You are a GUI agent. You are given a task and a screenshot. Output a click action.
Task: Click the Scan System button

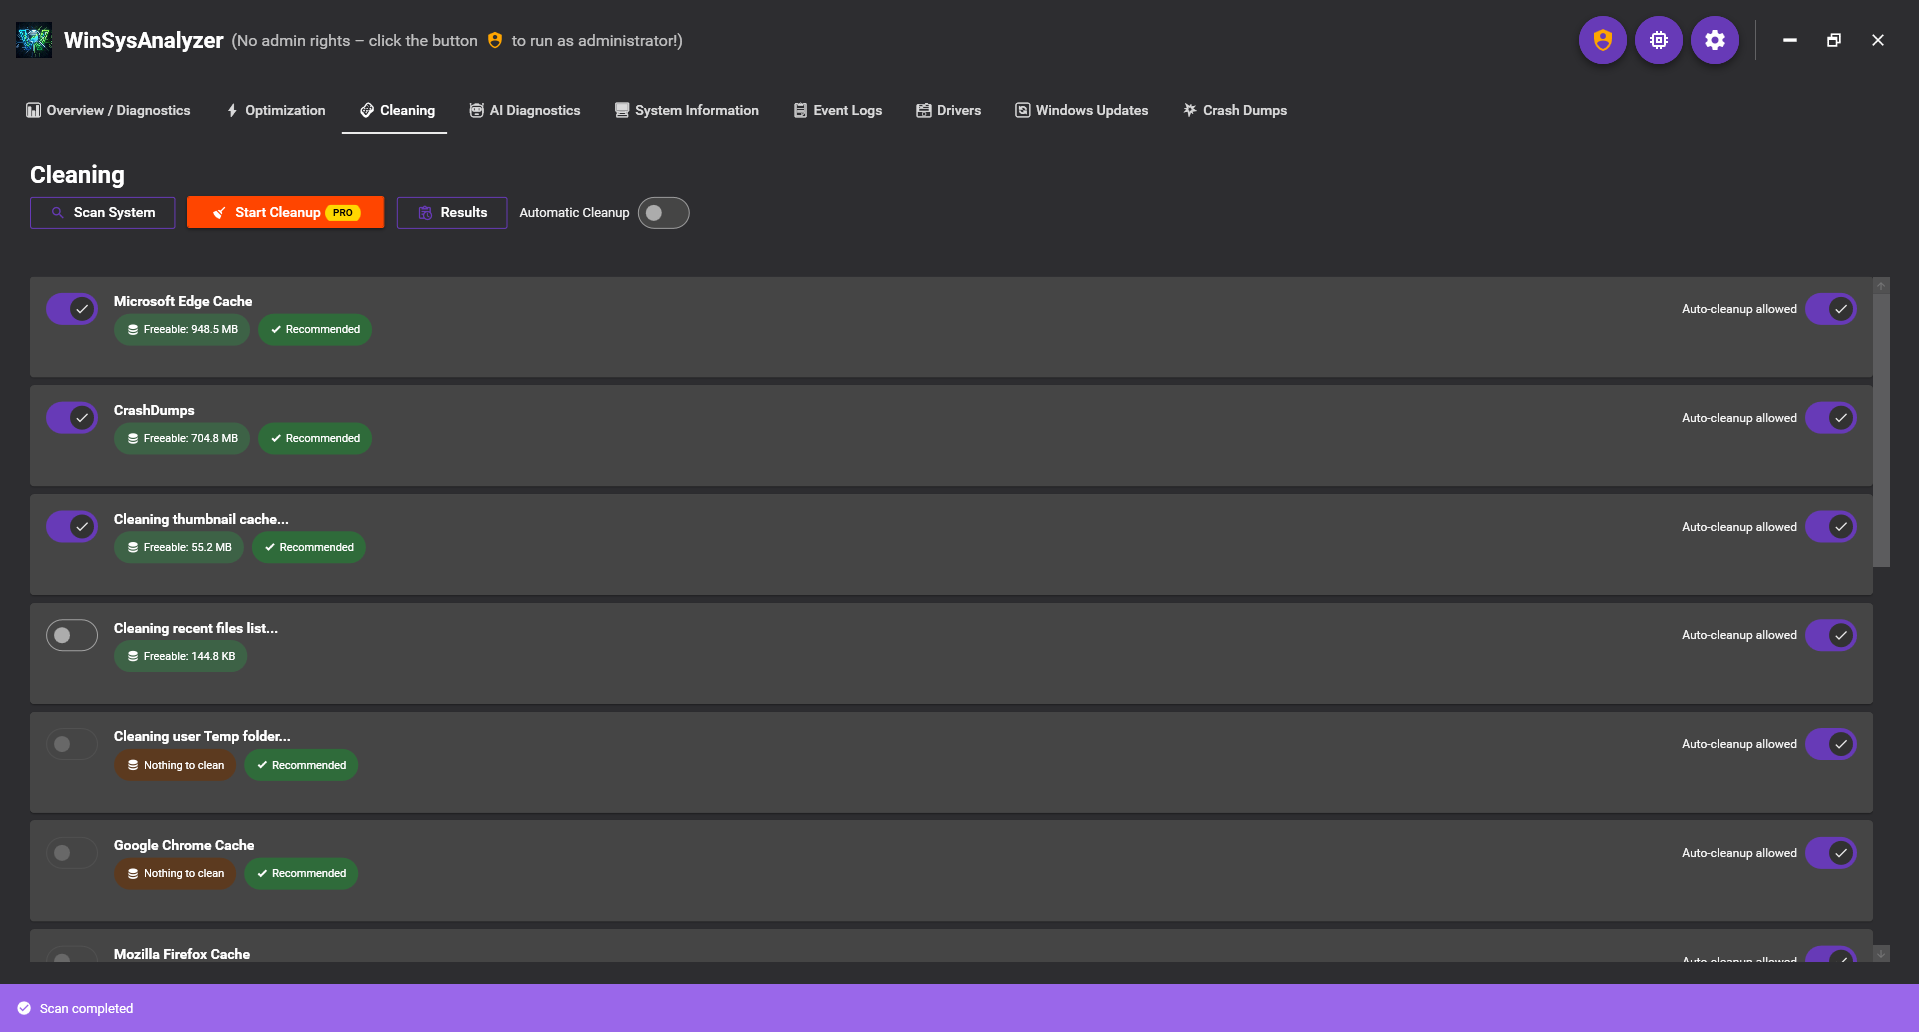point(103,213)
